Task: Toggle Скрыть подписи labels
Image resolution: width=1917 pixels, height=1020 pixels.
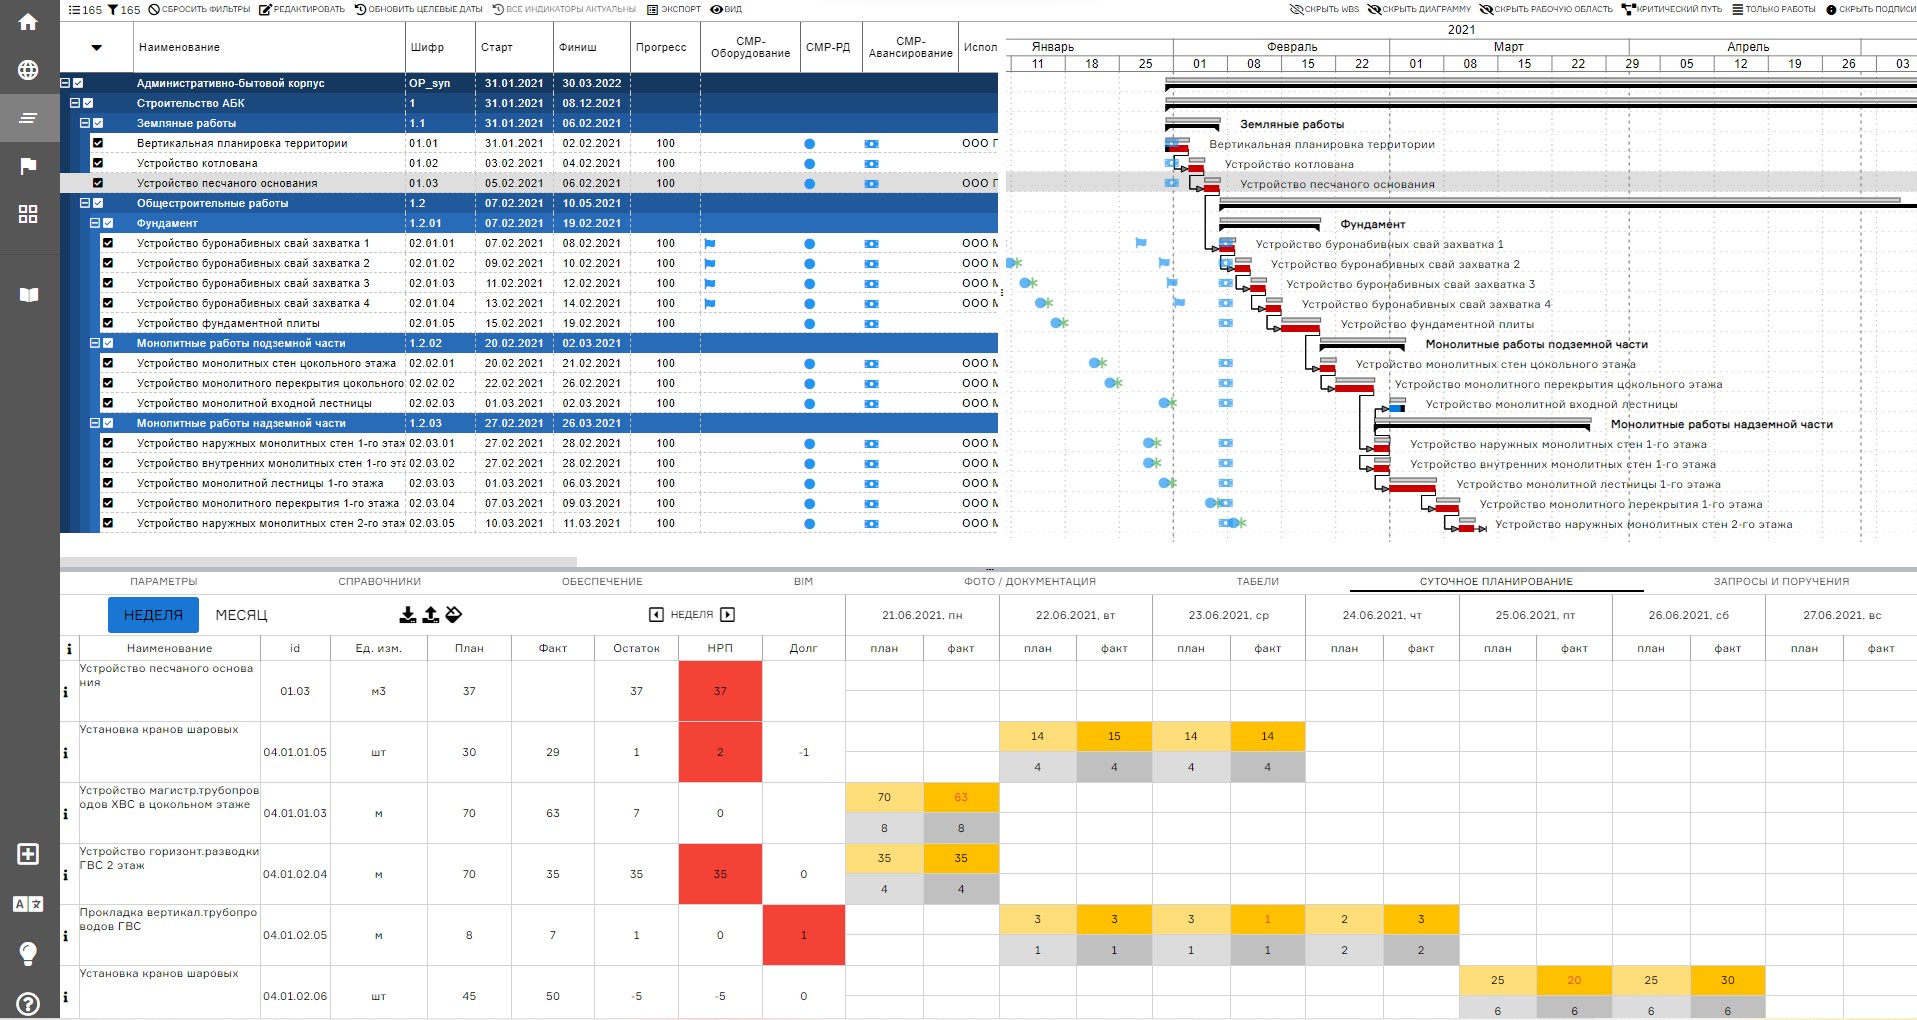Action: [1871, 9]
